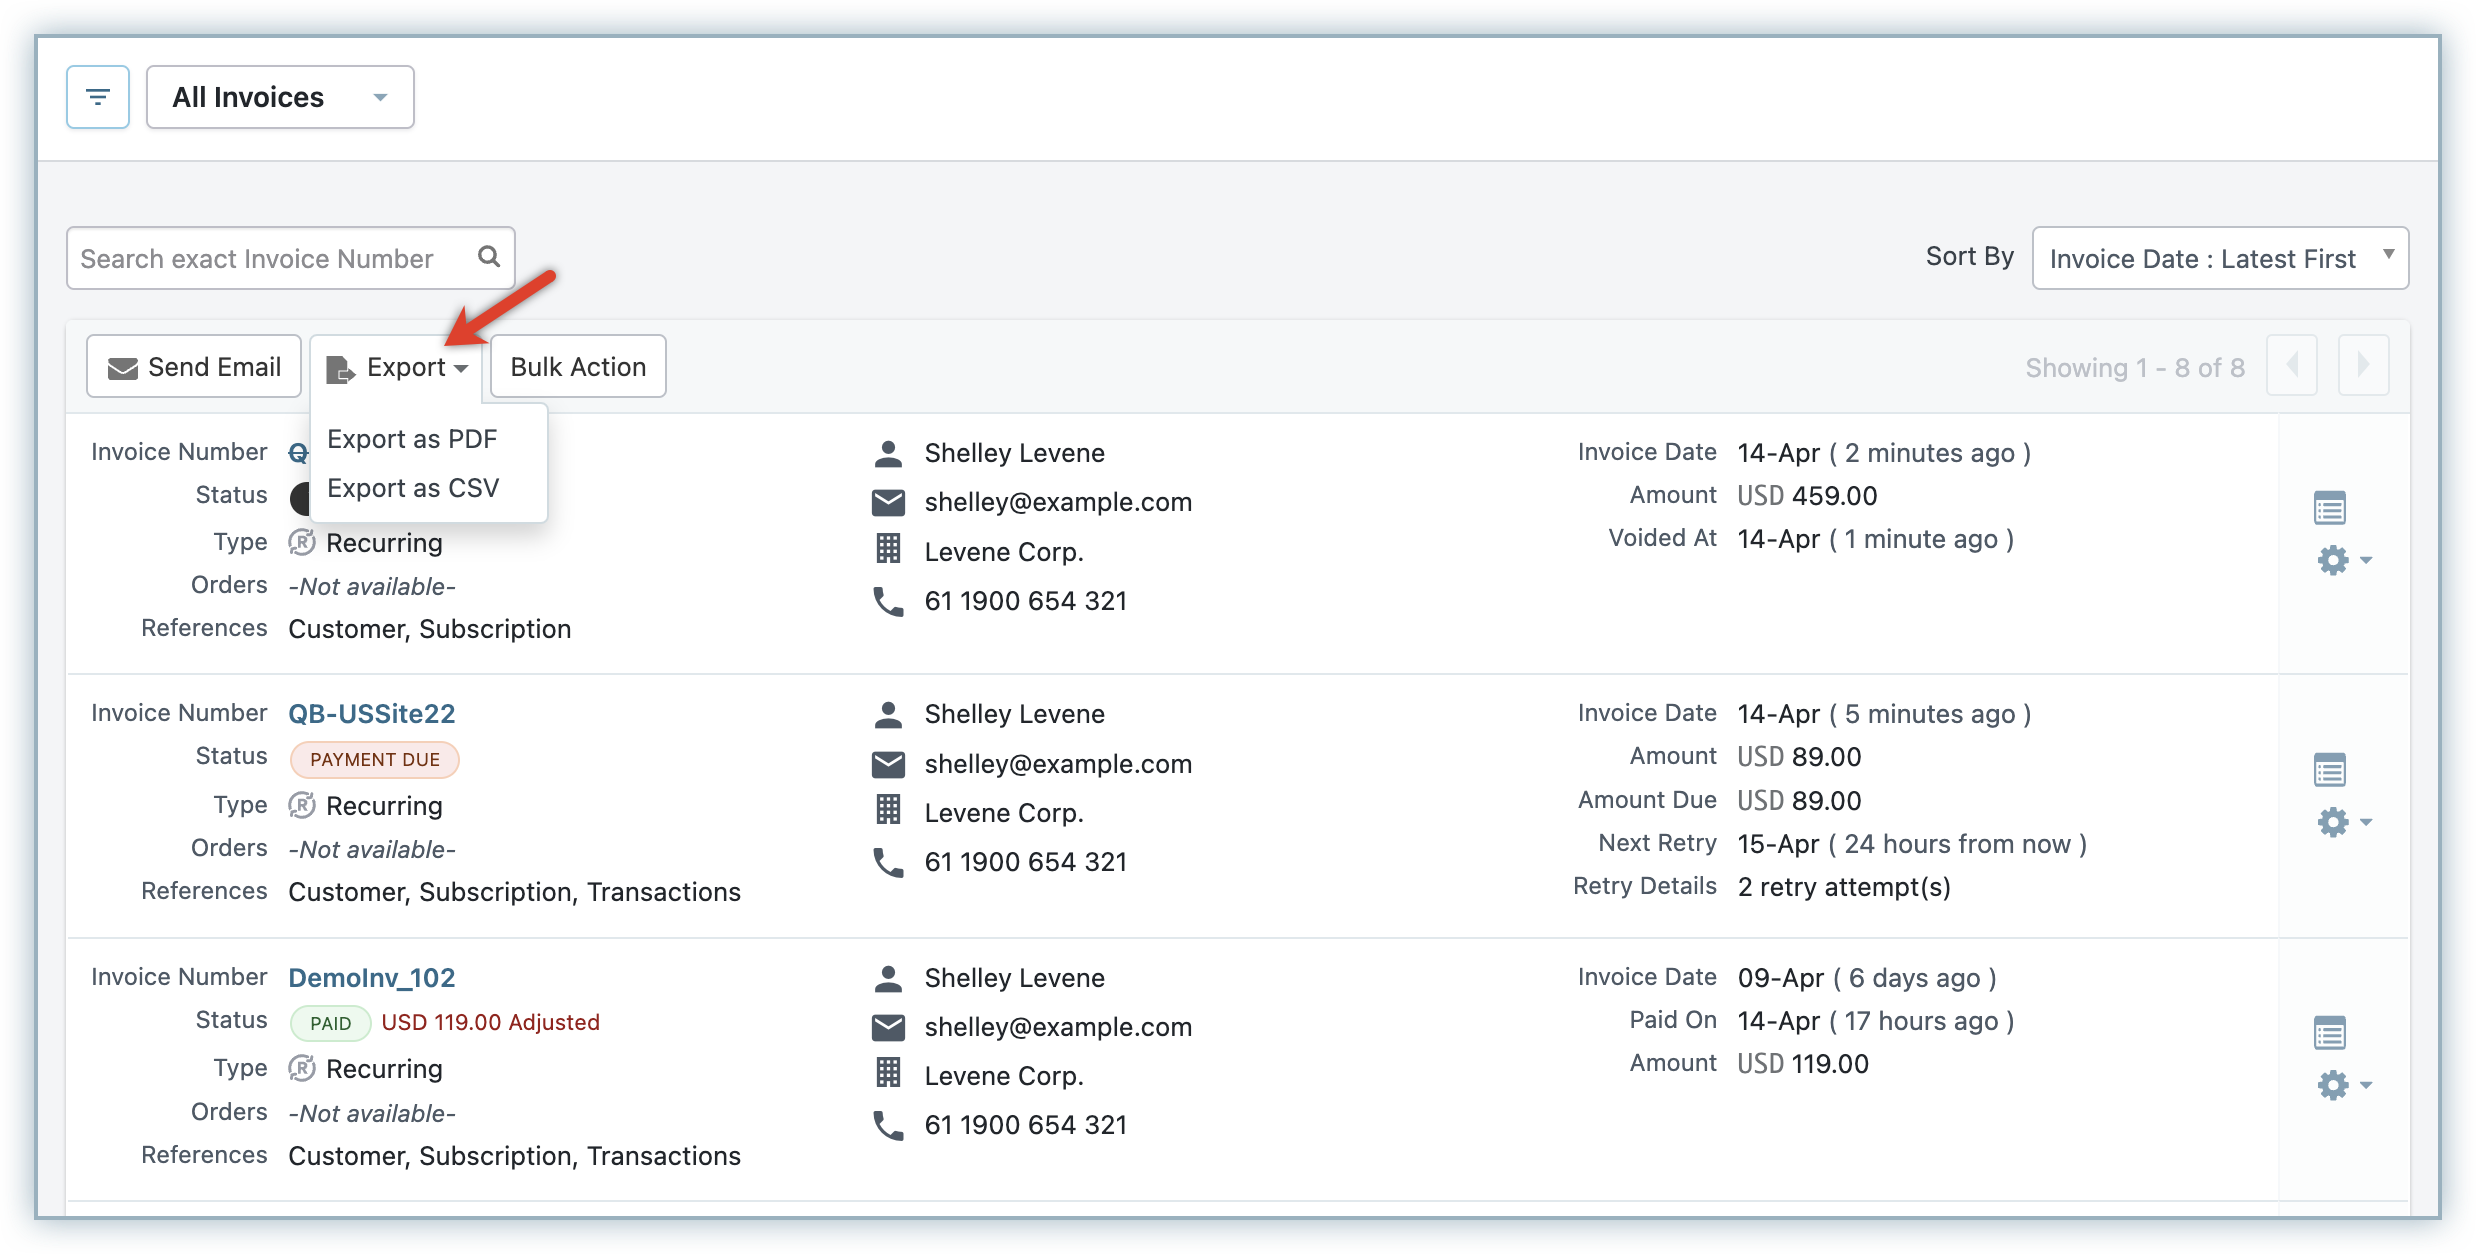This screenshot has height=1254, width=2476.
Task: Open details list icon for first invoice
Action: 2329,509
